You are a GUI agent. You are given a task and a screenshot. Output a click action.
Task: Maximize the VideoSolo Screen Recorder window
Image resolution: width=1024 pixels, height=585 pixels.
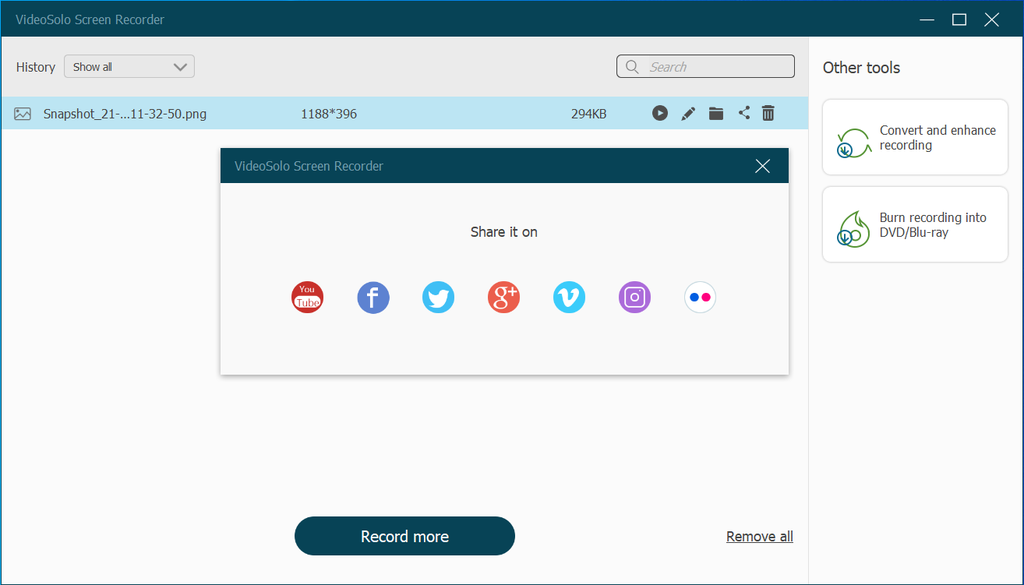(959, 20)
